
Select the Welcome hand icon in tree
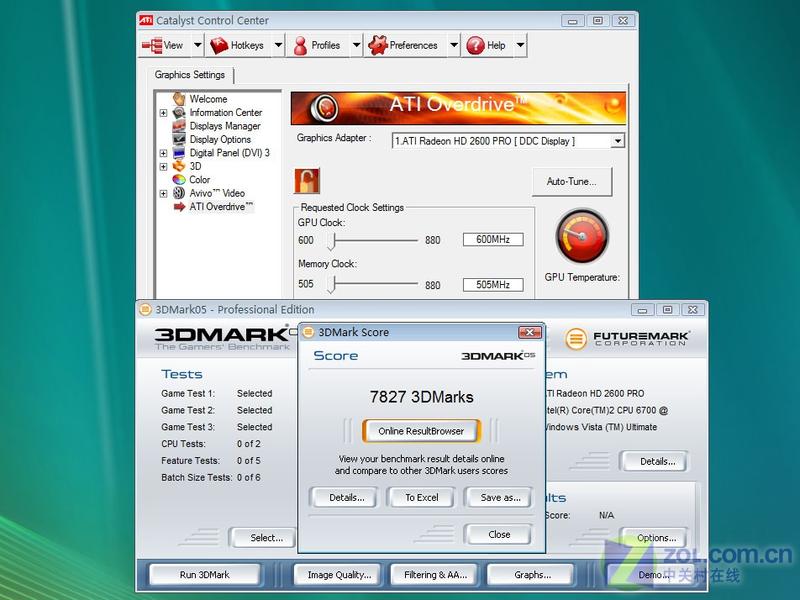179,98
